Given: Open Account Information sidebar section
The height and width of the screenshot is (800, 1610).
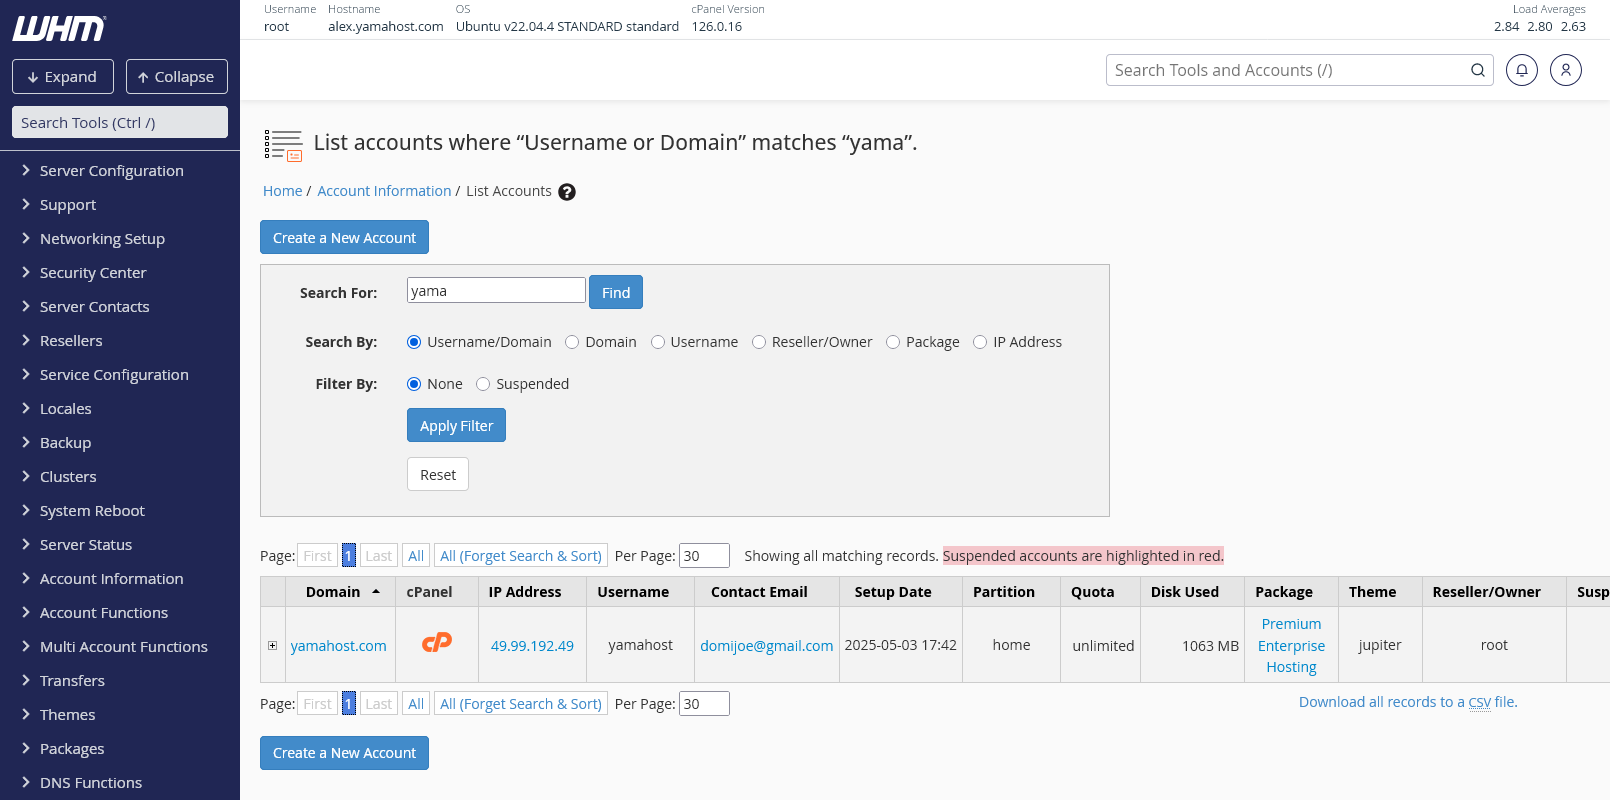Looking at the screenshot, I should tap(120, 579).
